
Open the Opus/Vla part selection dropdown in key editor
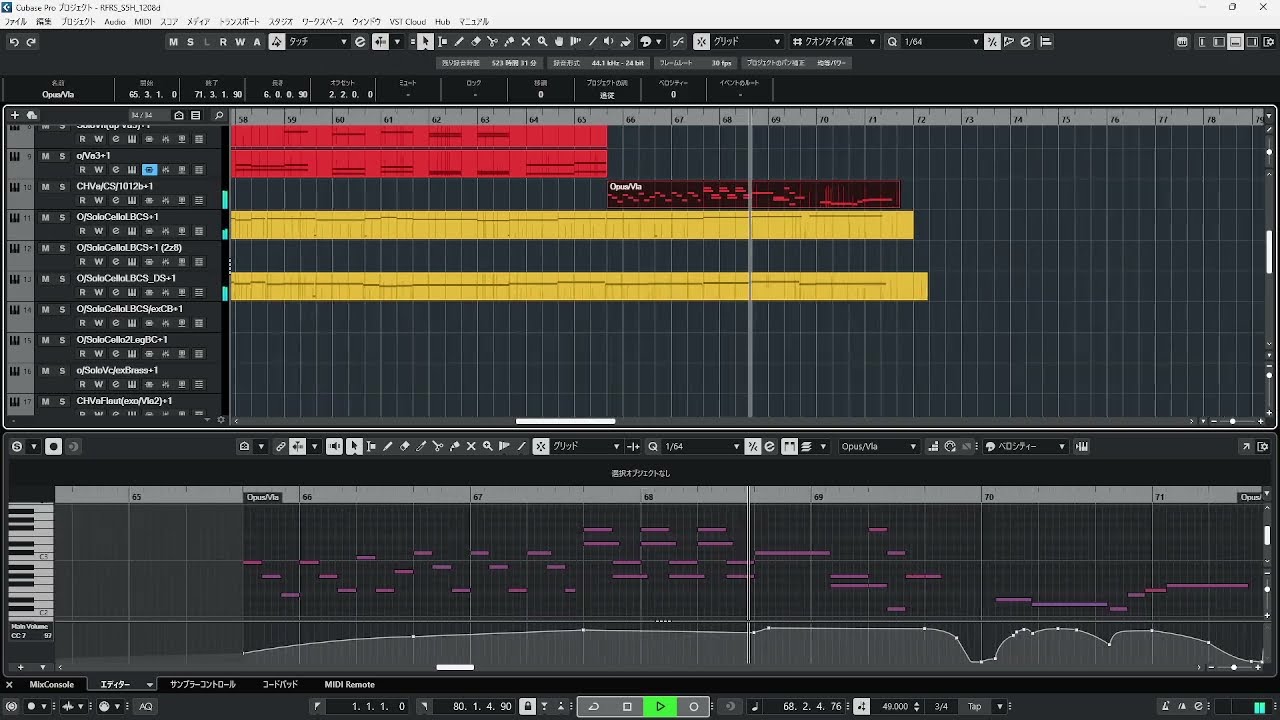click(880, 446)
